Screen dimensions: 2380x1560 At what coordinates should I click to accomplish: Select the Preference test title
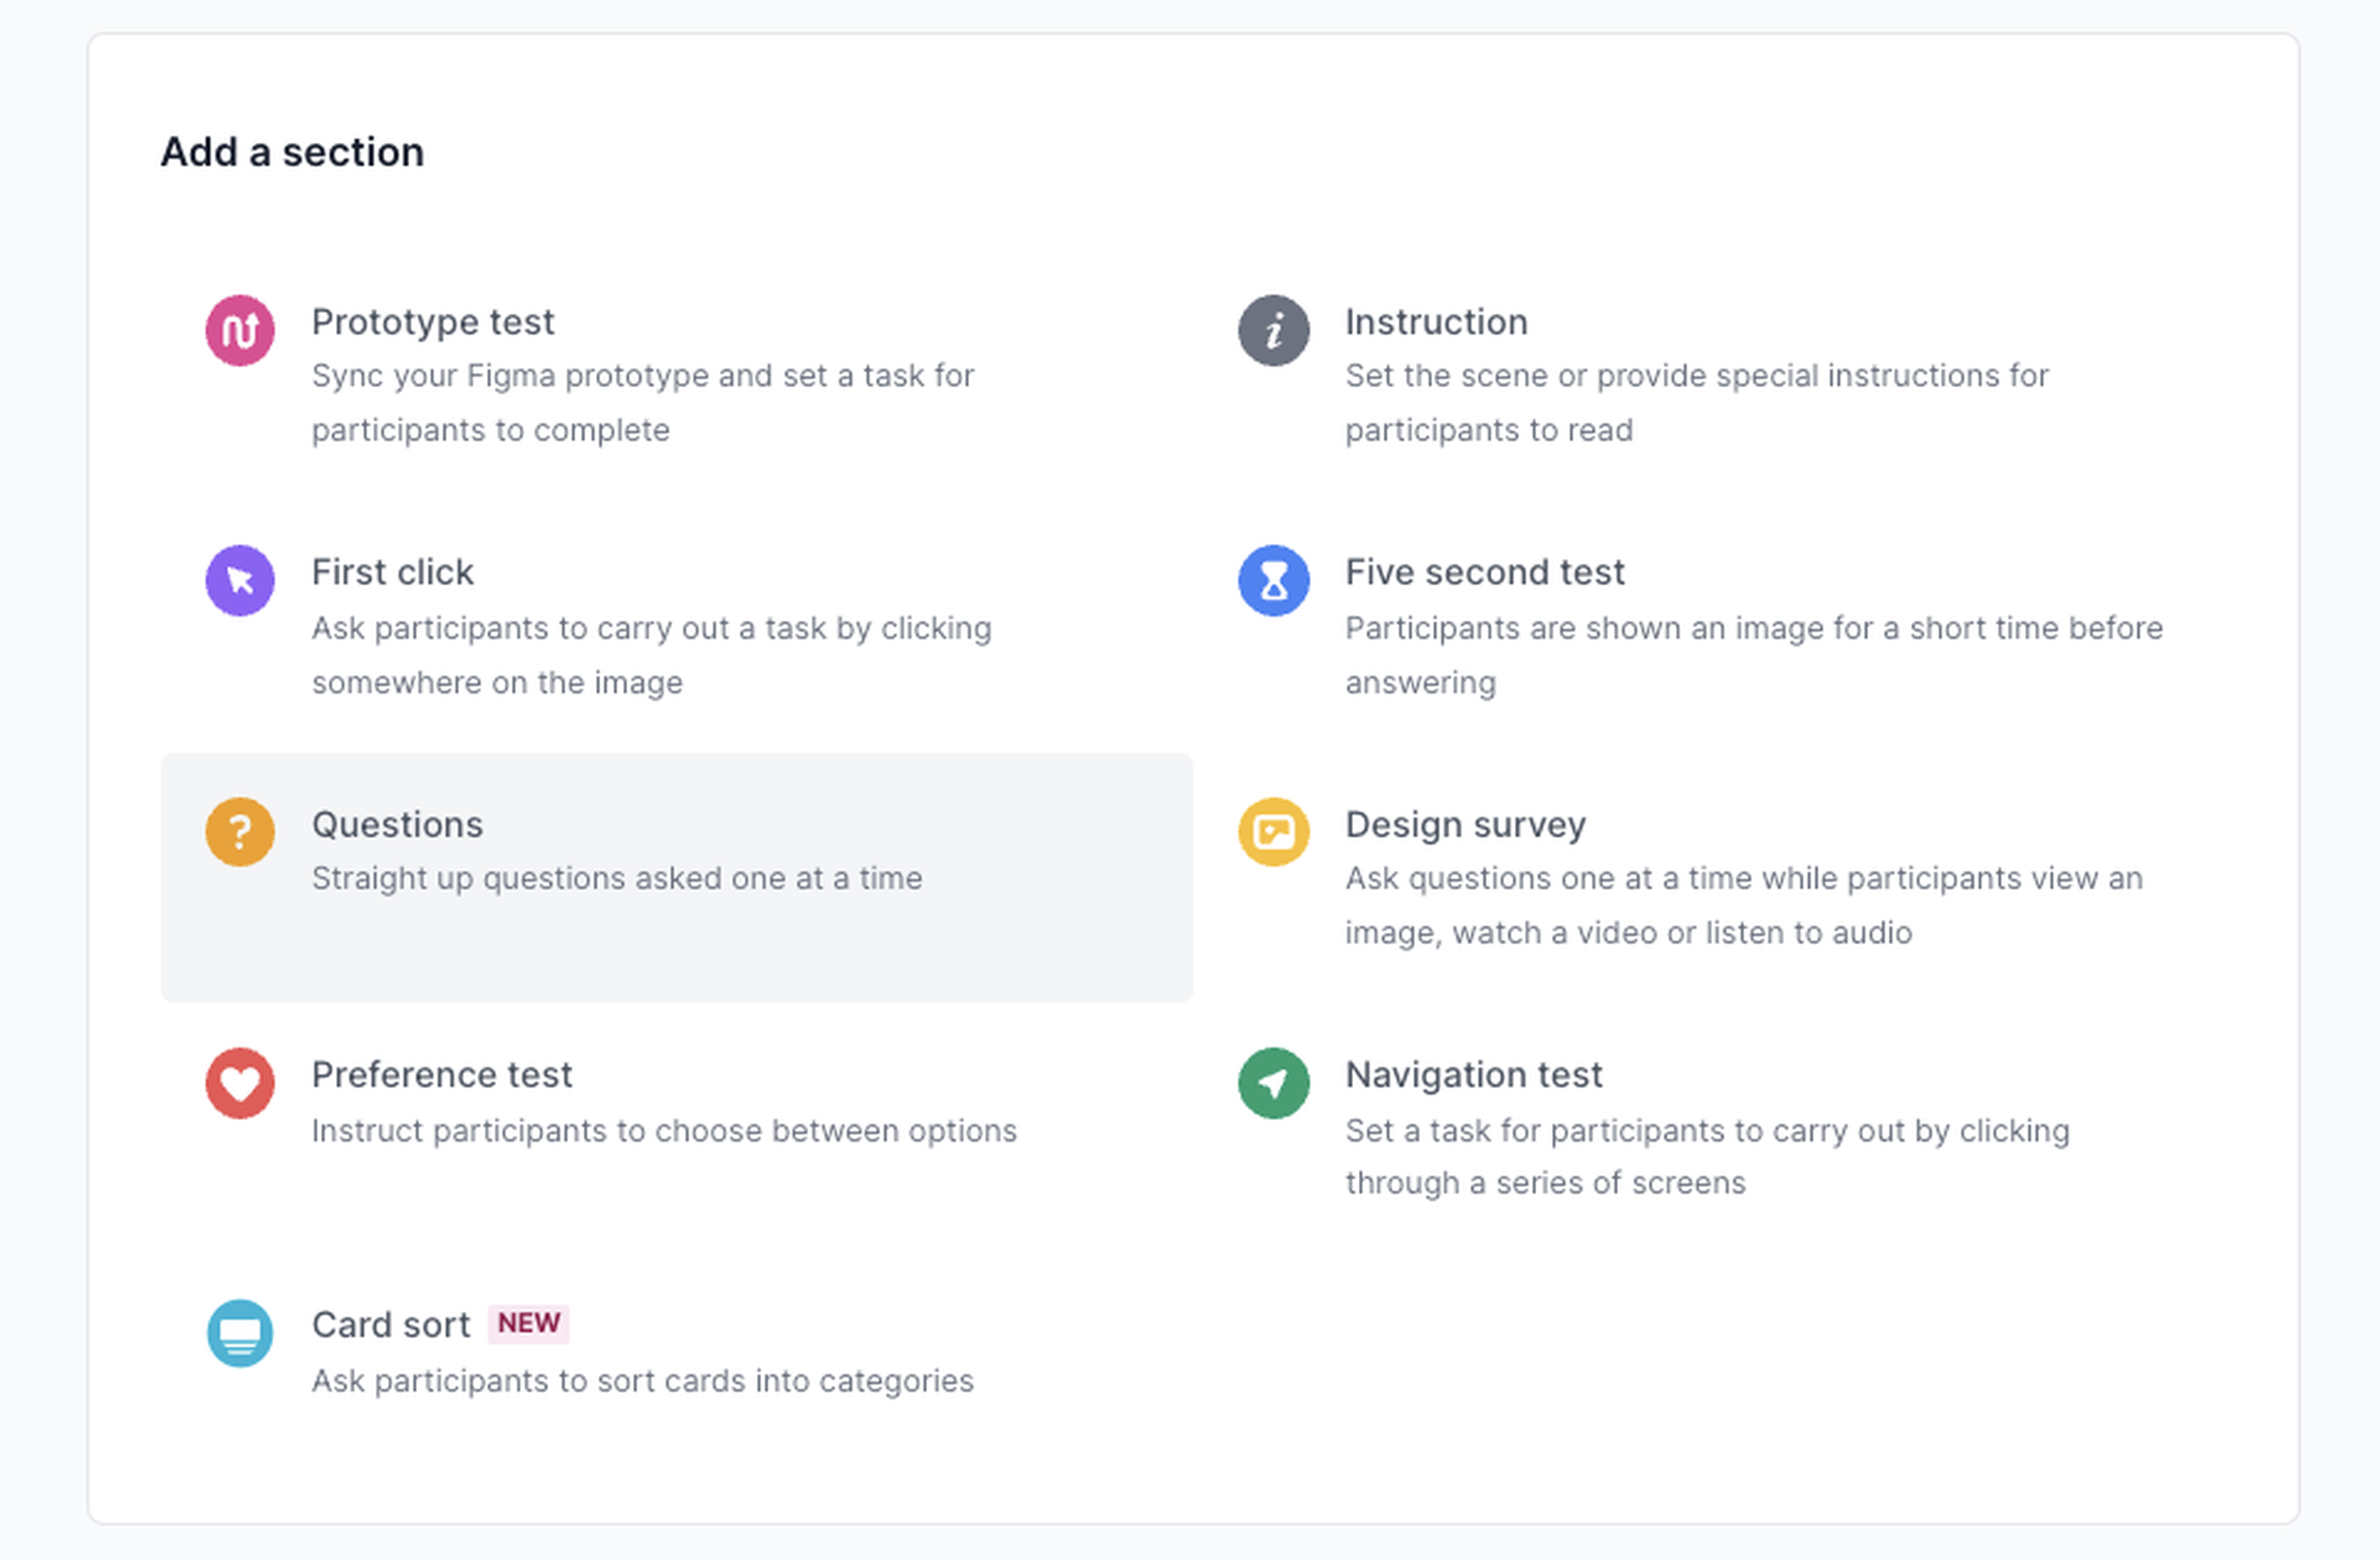441,1075
